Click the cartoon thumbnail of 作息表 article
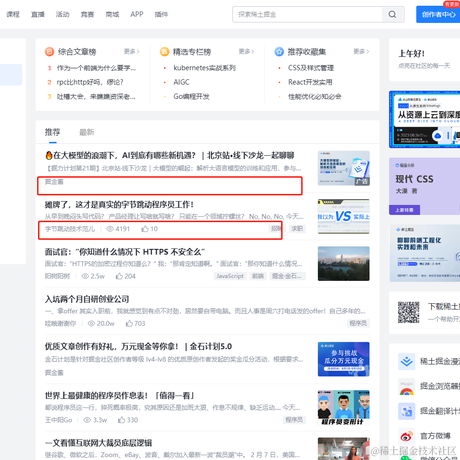The height and width of the screenshot is (460, 460). click(344, 408)
